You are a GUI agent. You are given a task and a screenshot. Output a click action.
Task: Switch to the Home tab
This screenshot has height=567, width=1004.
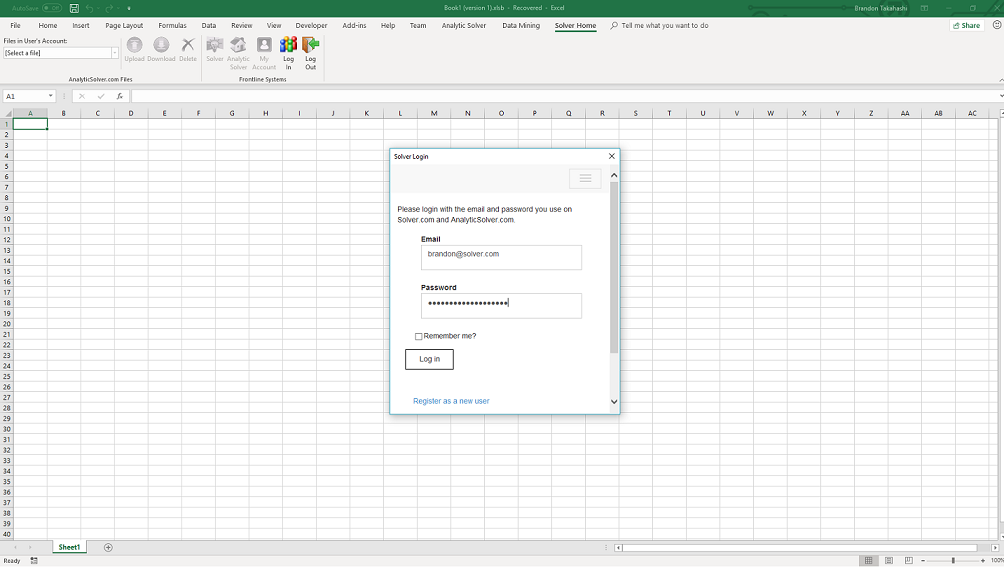pos(47,26)
